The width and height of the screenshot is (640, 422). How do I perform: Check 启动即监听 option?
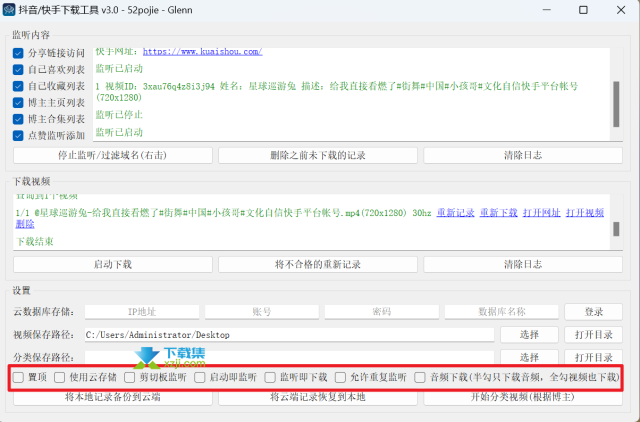(200, 378)
